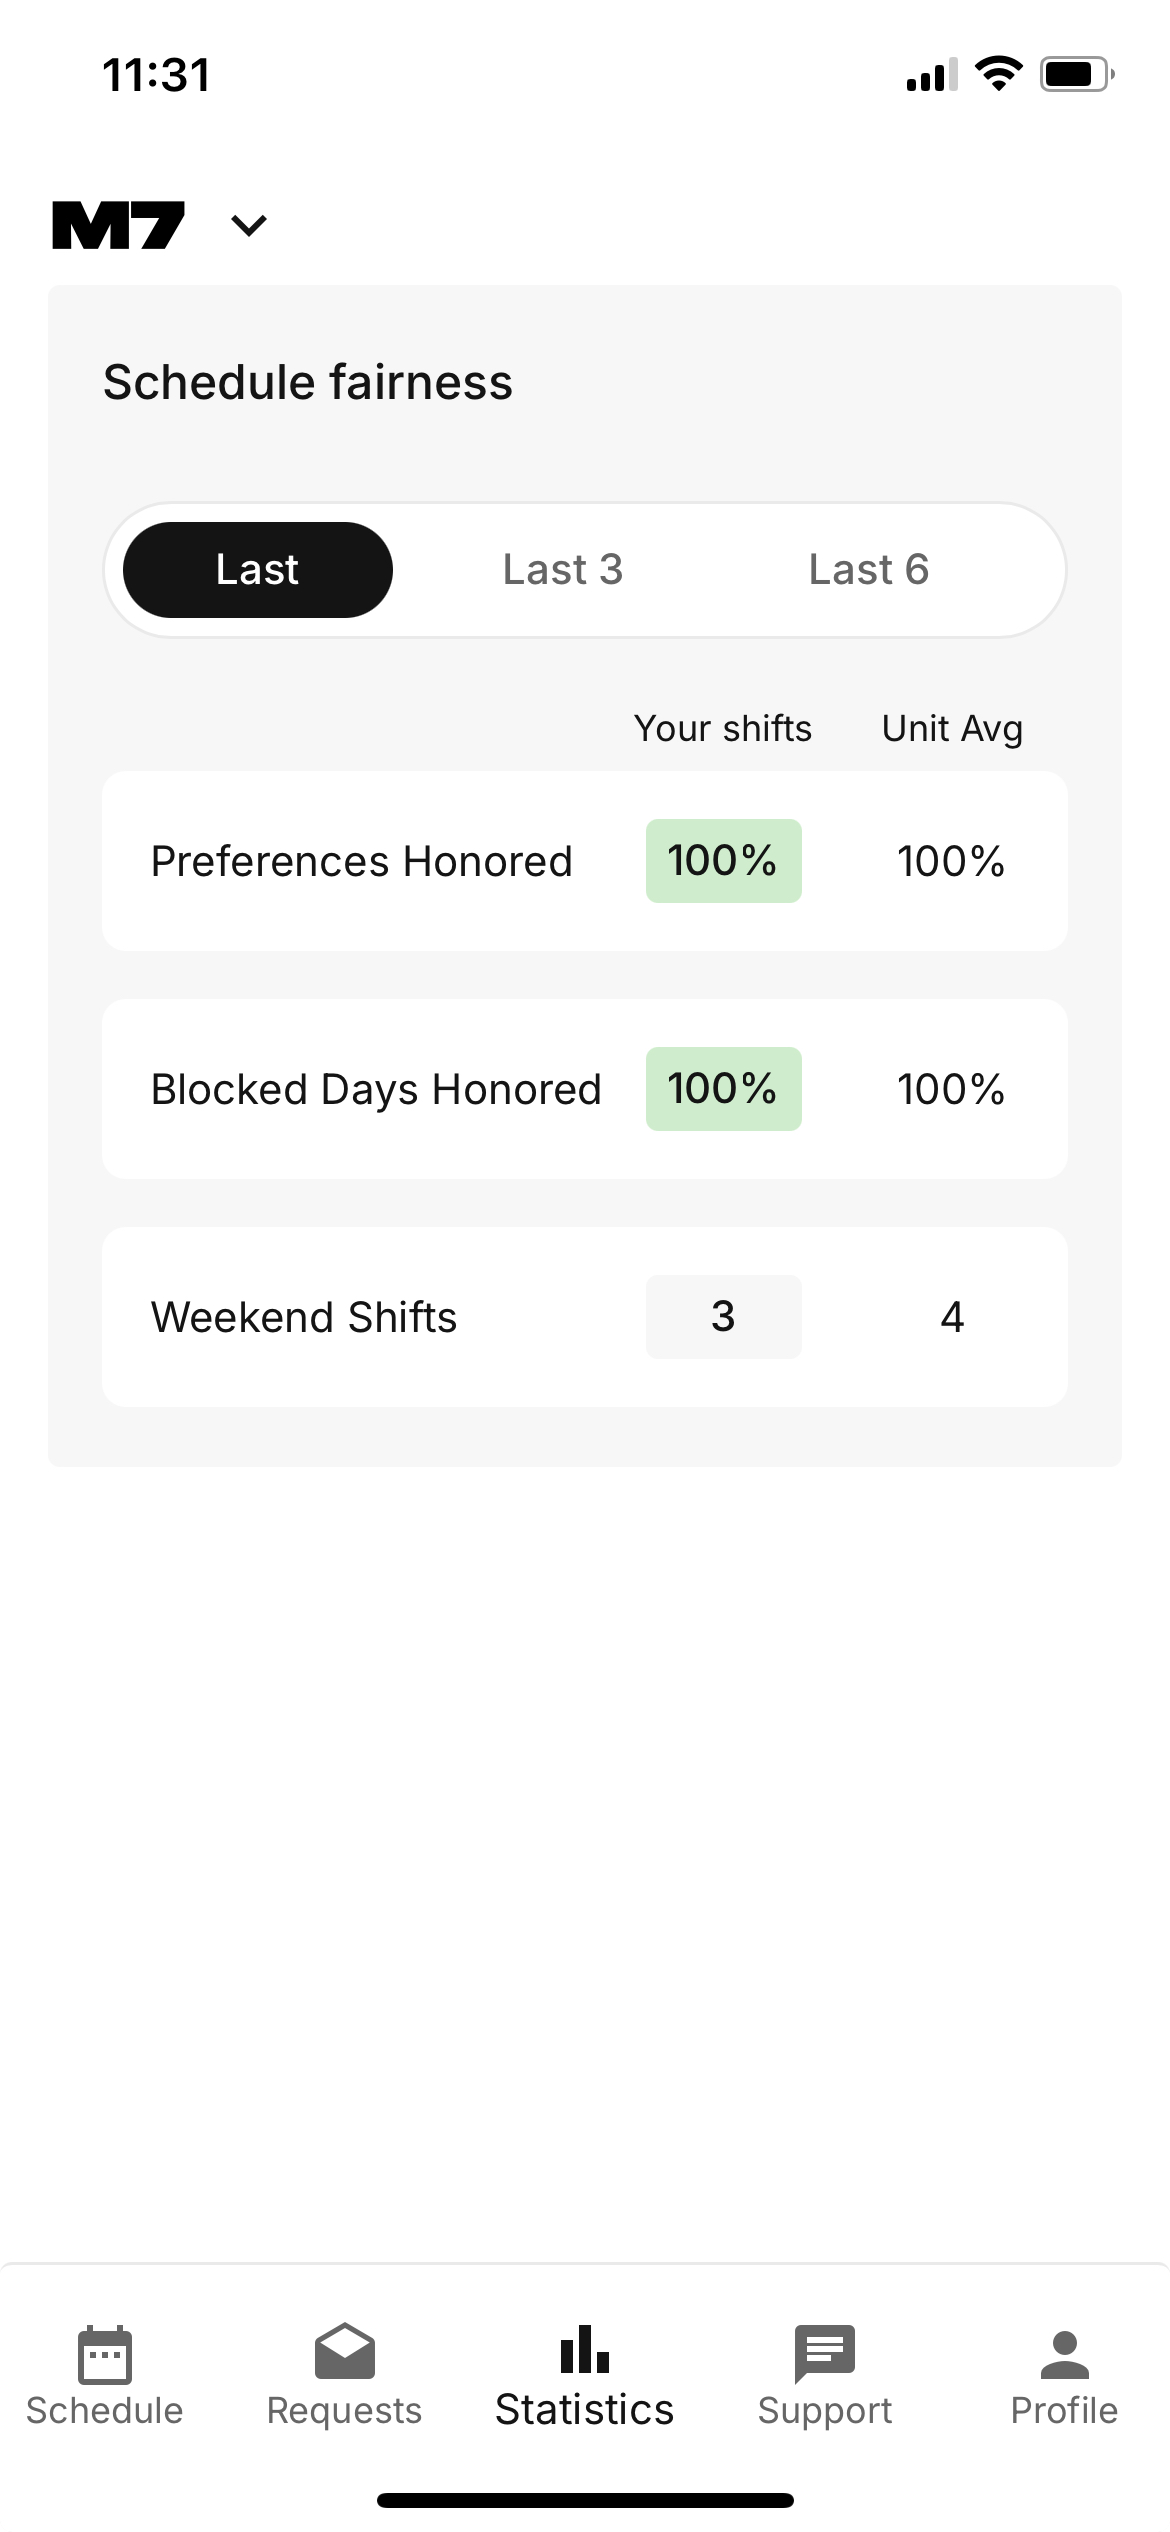Image resolution: width=1170 pixels, height=2532 pixels.
Task: Tap the battery icon in status bar
Action: pyautogui.click(x=1077, y=75)
